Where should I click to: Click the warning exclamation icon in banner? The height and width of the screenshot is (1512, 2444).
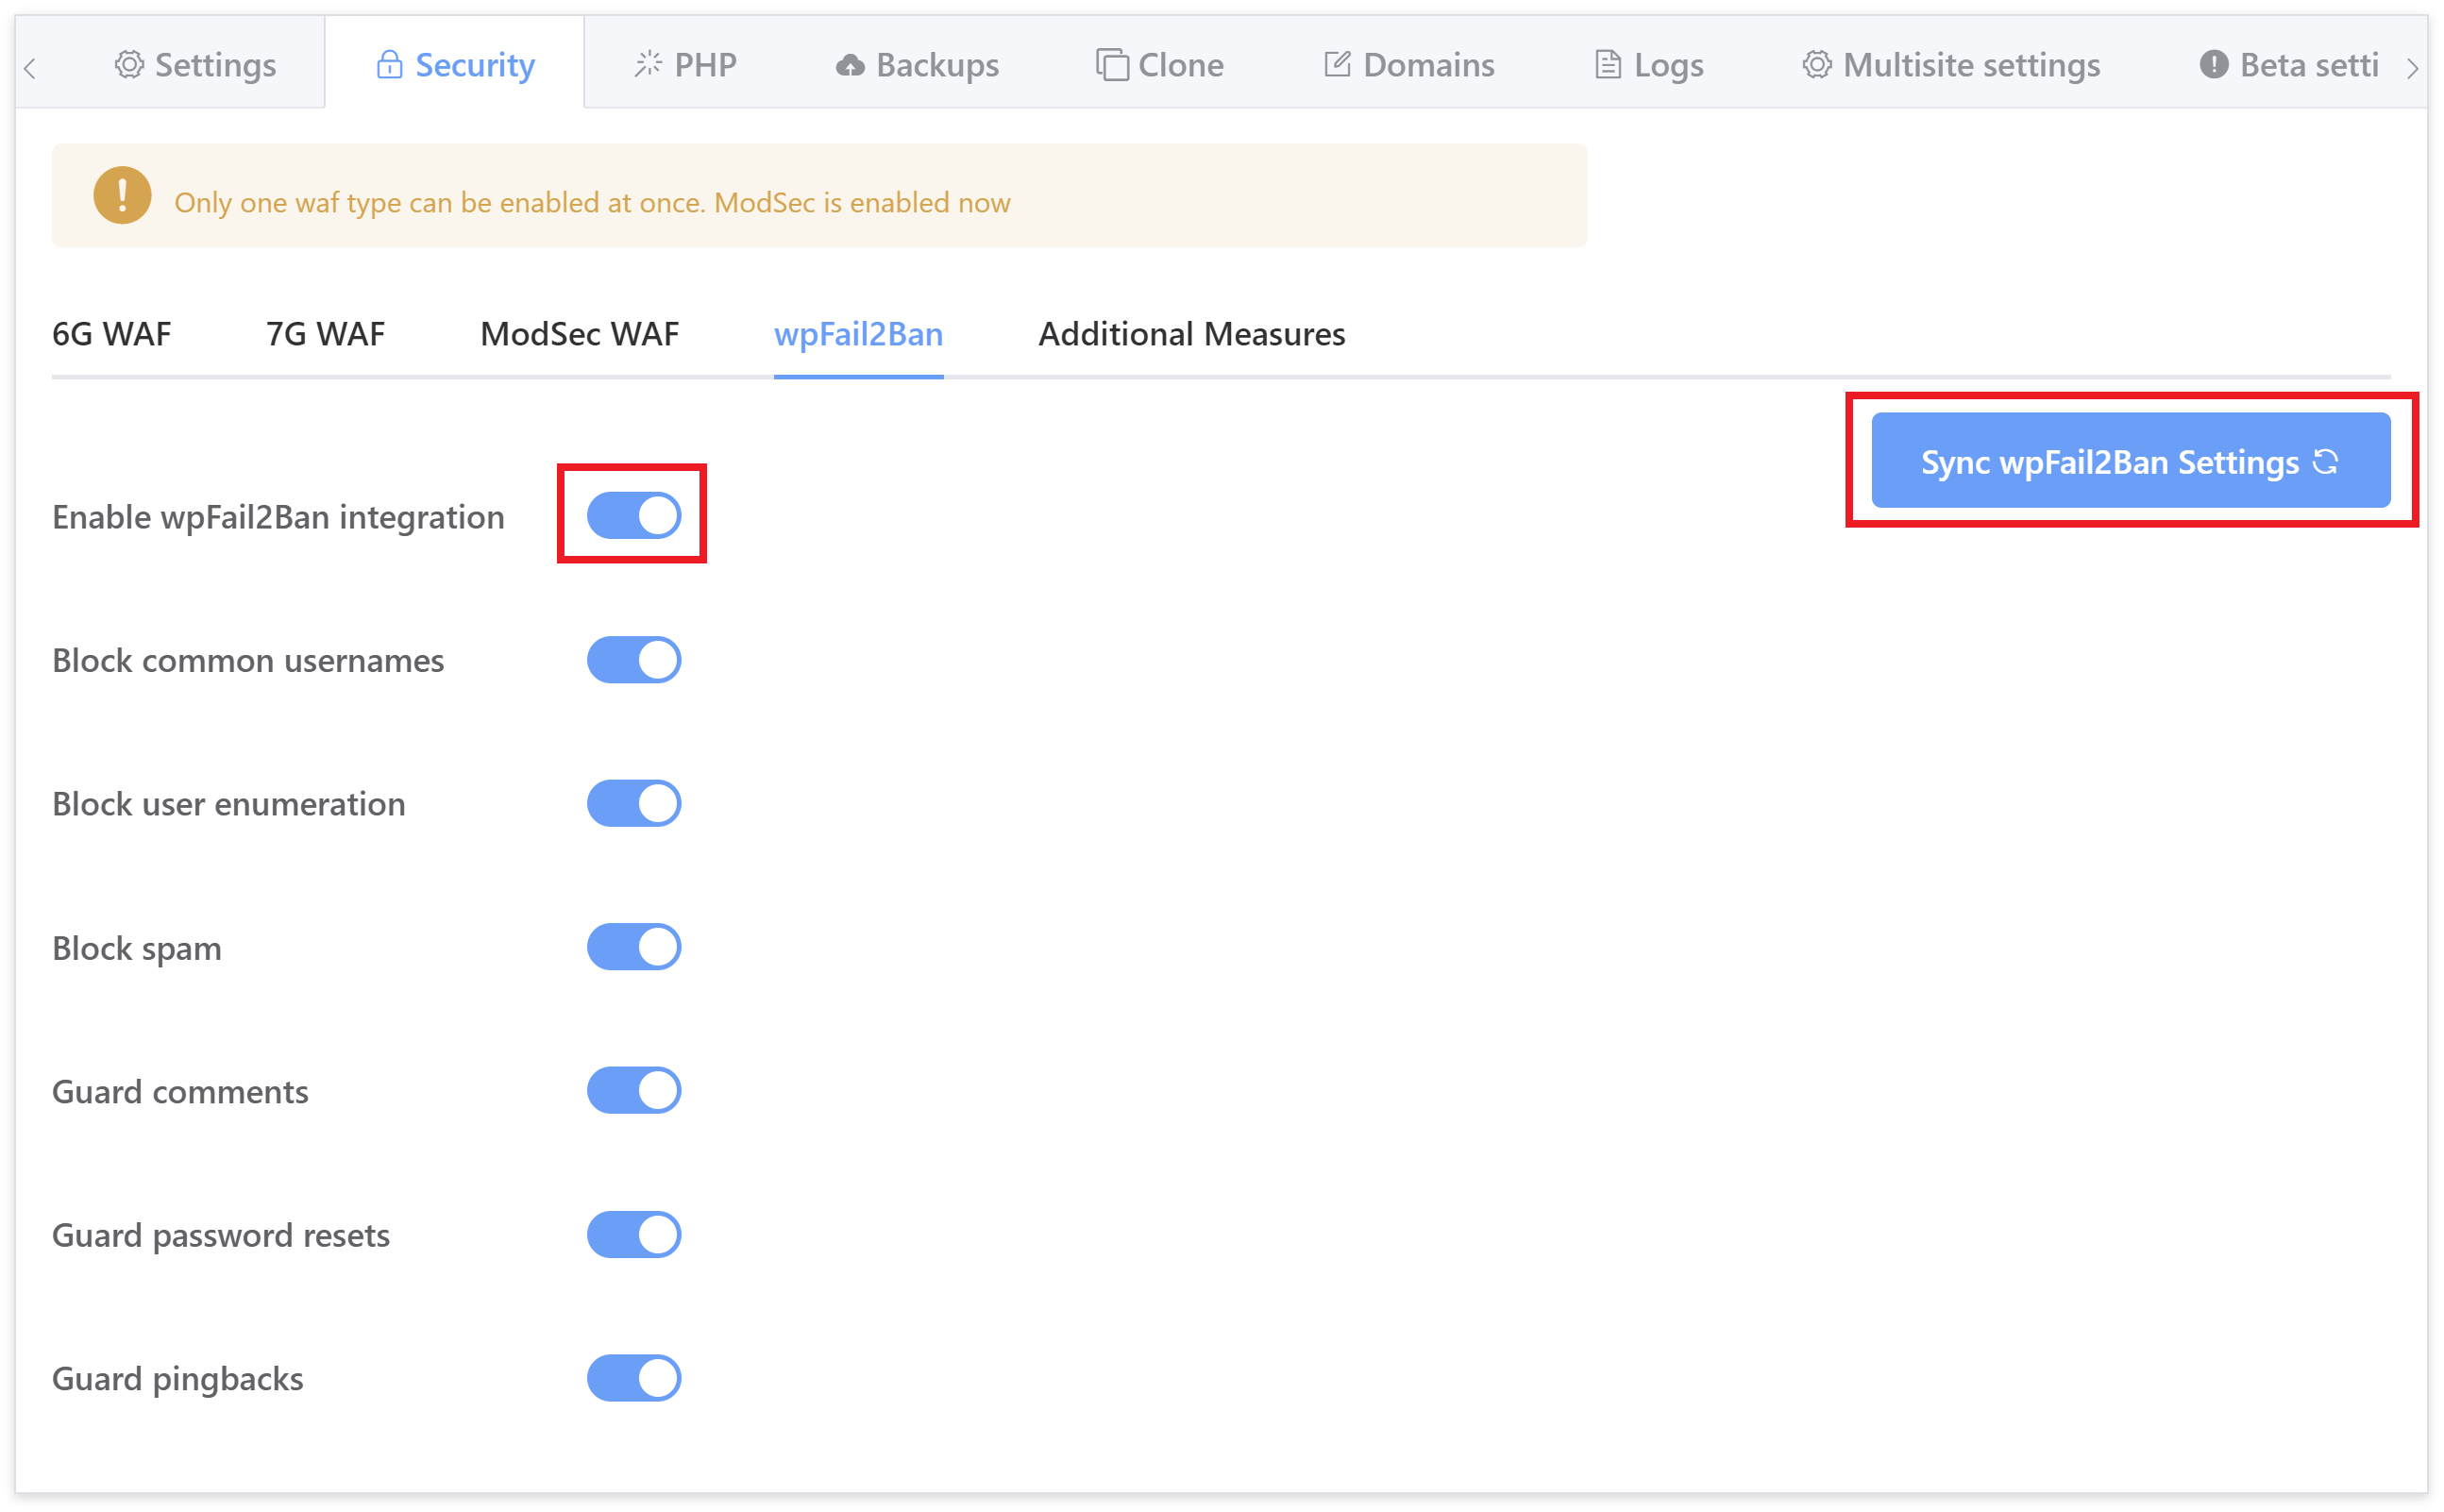(x=122, y=195)
